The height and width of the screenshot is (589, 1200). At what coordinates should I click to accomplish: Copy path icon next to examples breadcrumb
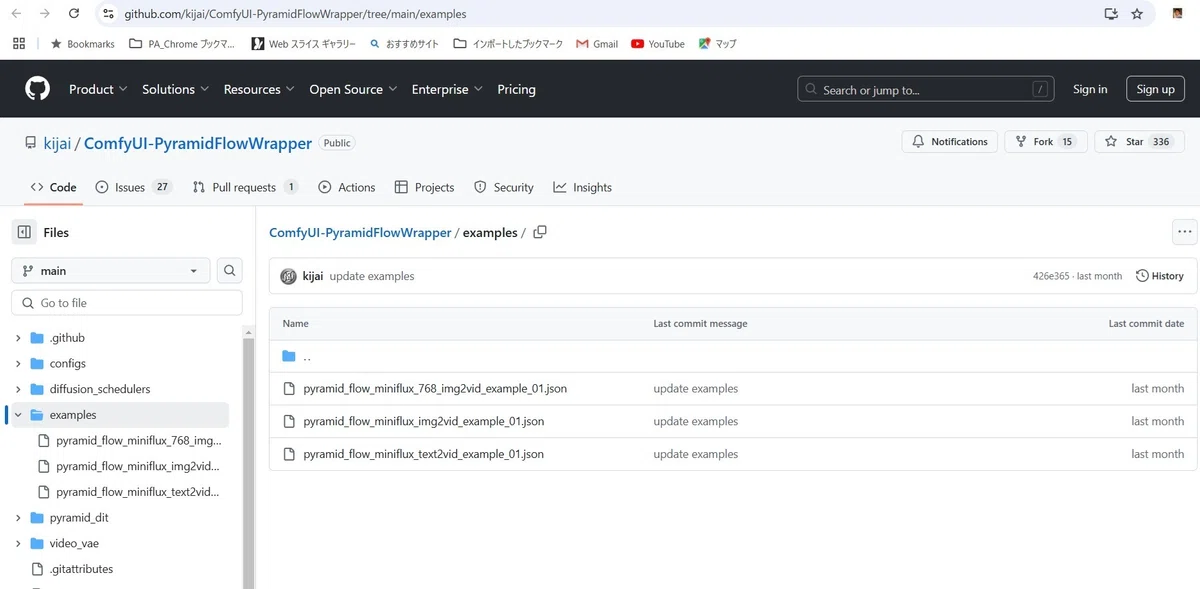pyautogui.click(x=540, y=232)
